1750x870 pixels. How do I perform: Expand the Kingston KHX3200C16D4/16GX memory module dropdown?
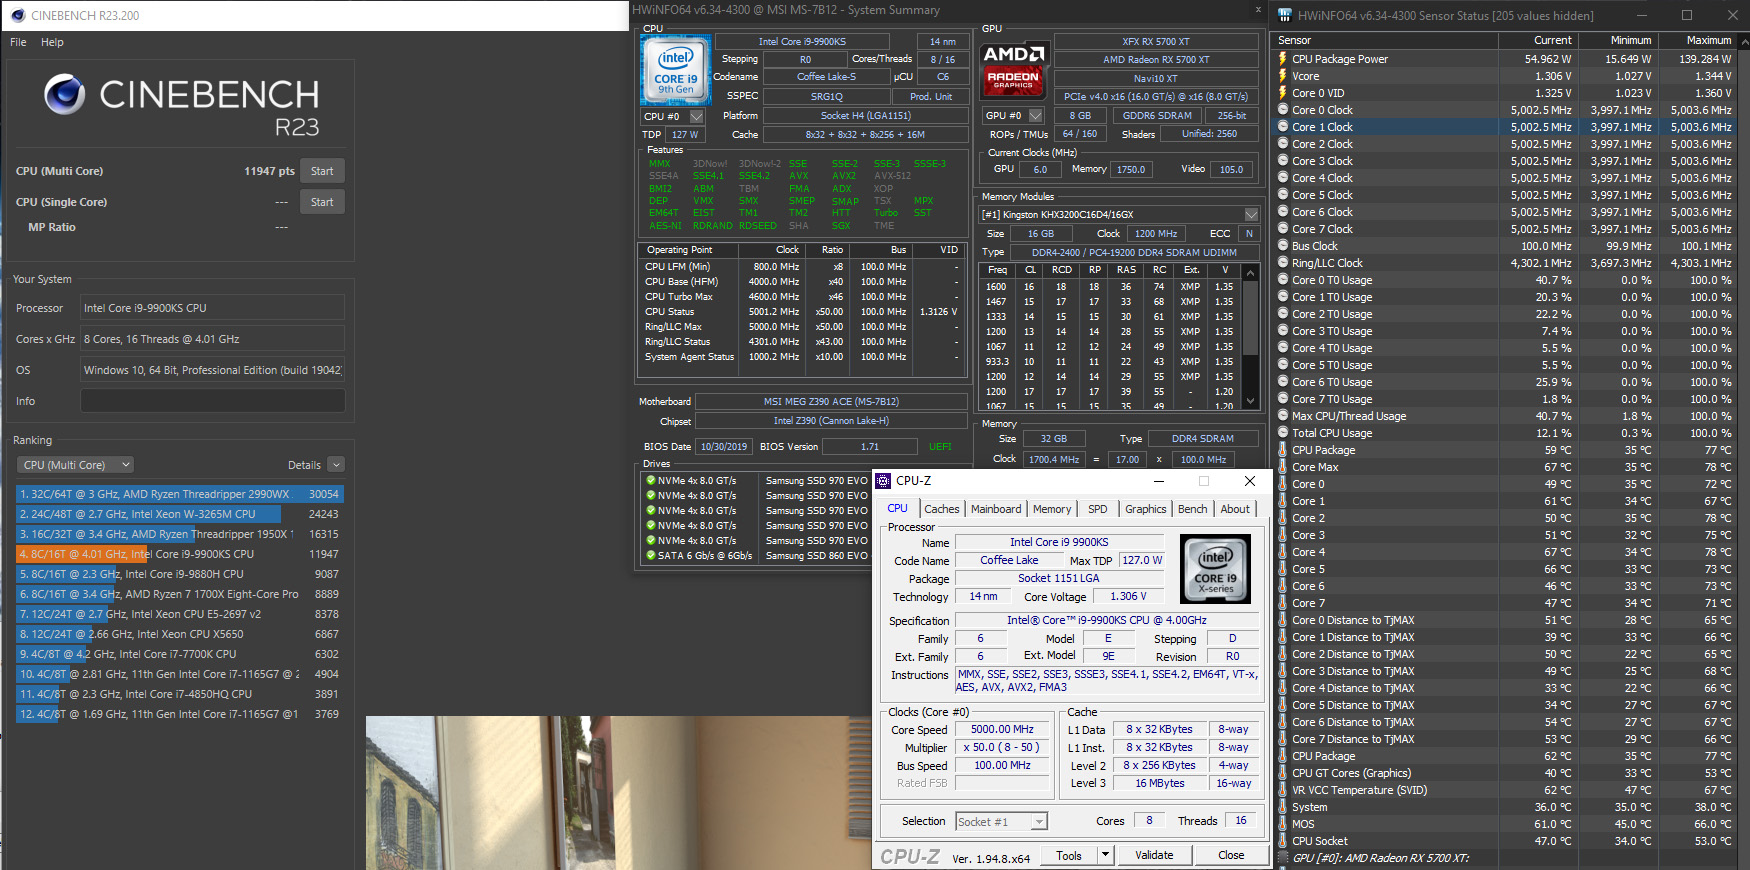click(1251, 214)
